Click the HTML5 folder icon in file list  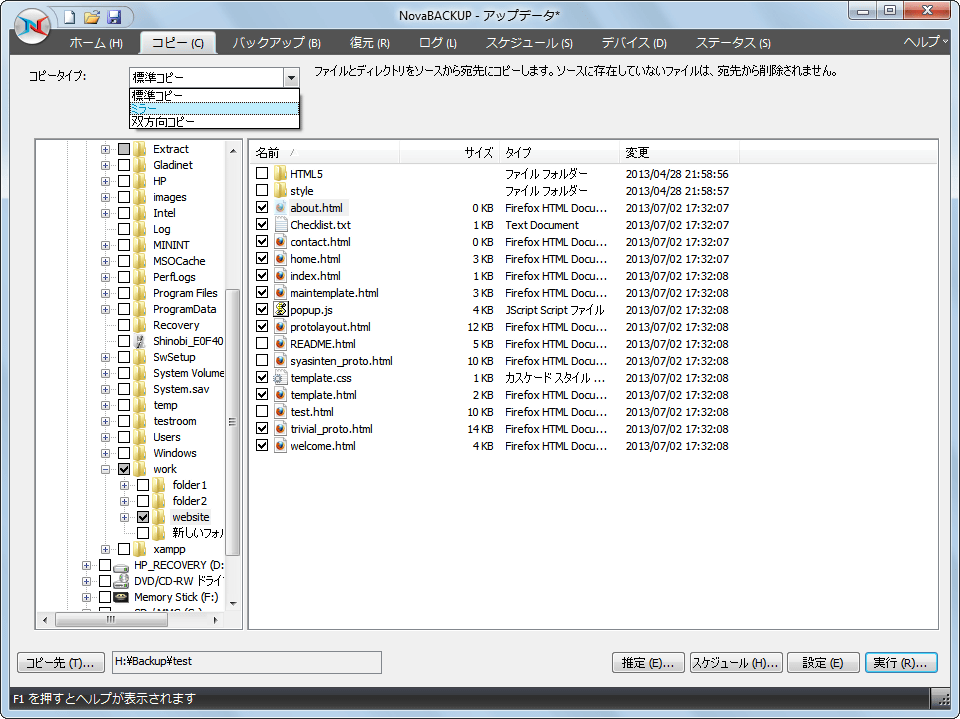click(x=280, y=173)
